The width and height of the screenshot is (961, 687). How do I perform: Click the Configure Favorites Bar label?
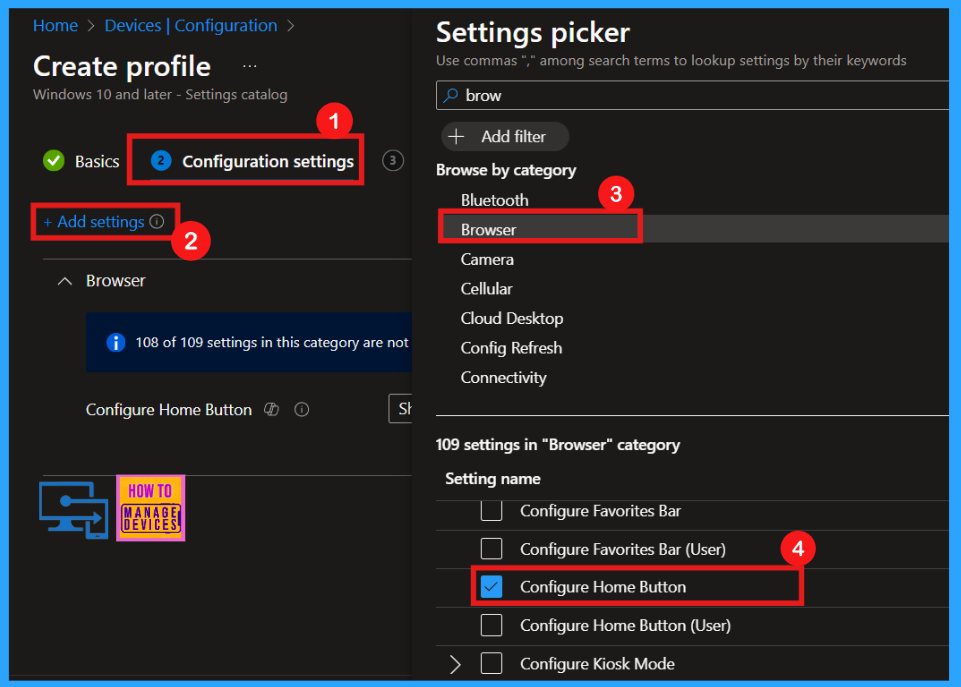click(601, 511)
